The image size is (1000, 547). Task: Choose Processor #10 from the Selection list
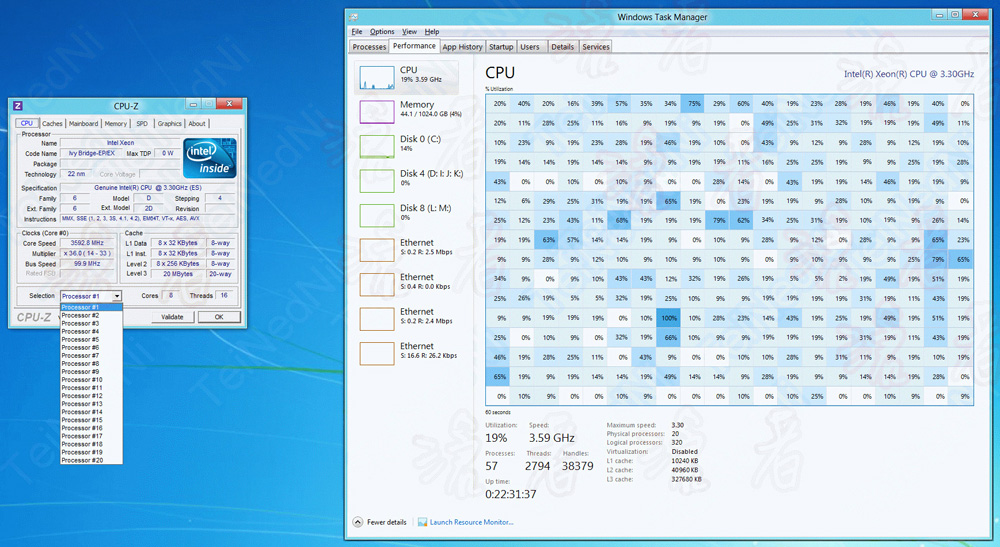point(91,380)
